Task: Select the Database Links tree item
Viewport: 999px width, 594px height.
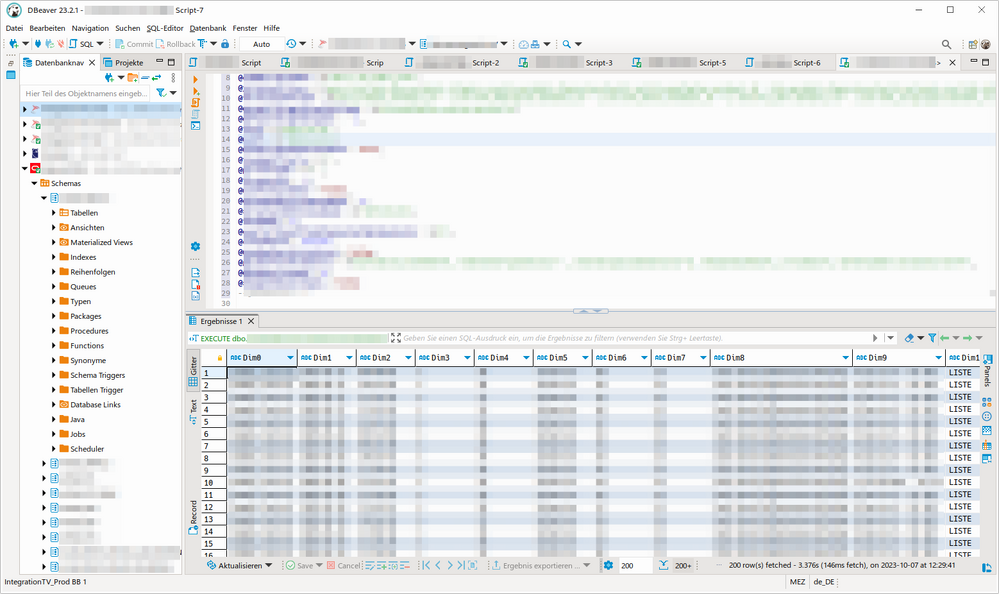Action: coord(95,405)
